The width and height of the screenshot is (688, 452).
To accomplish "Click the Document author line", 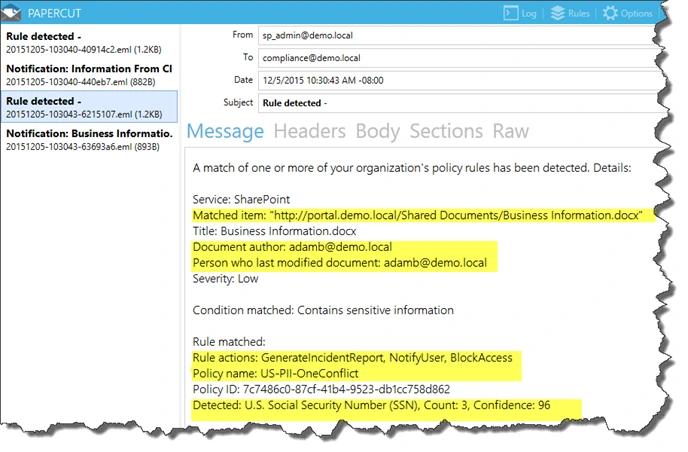I will 292,247.
